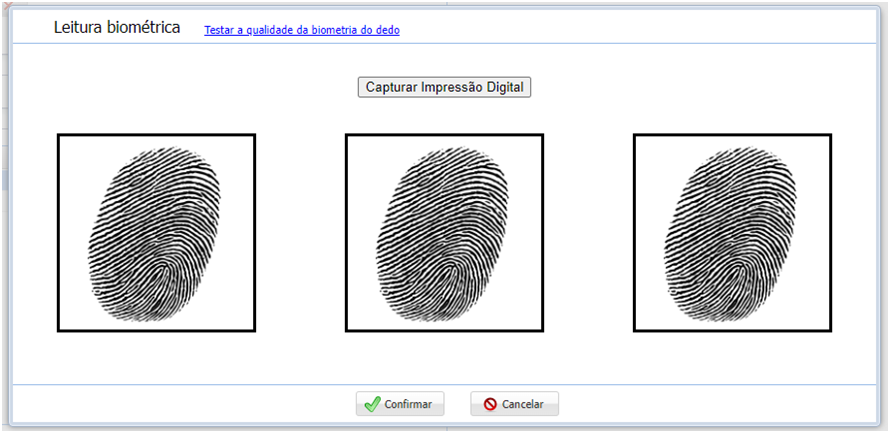Image resolution: width=890 pixels, height=433 pixels.
Task: Click the Capturar Impressão Digital button
Action: point(444,87)
